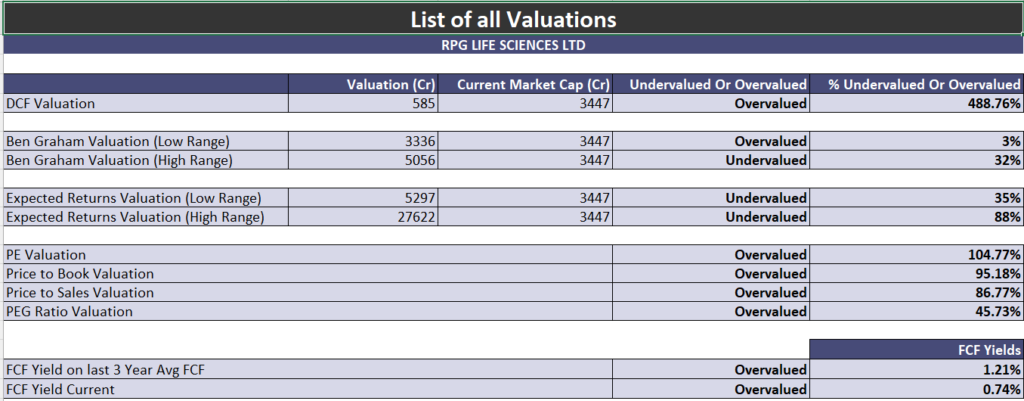1024x401 pixels.
Task: Click 'Overvalued' in the DCF Valuation row
Action: [x=711, y=103]
